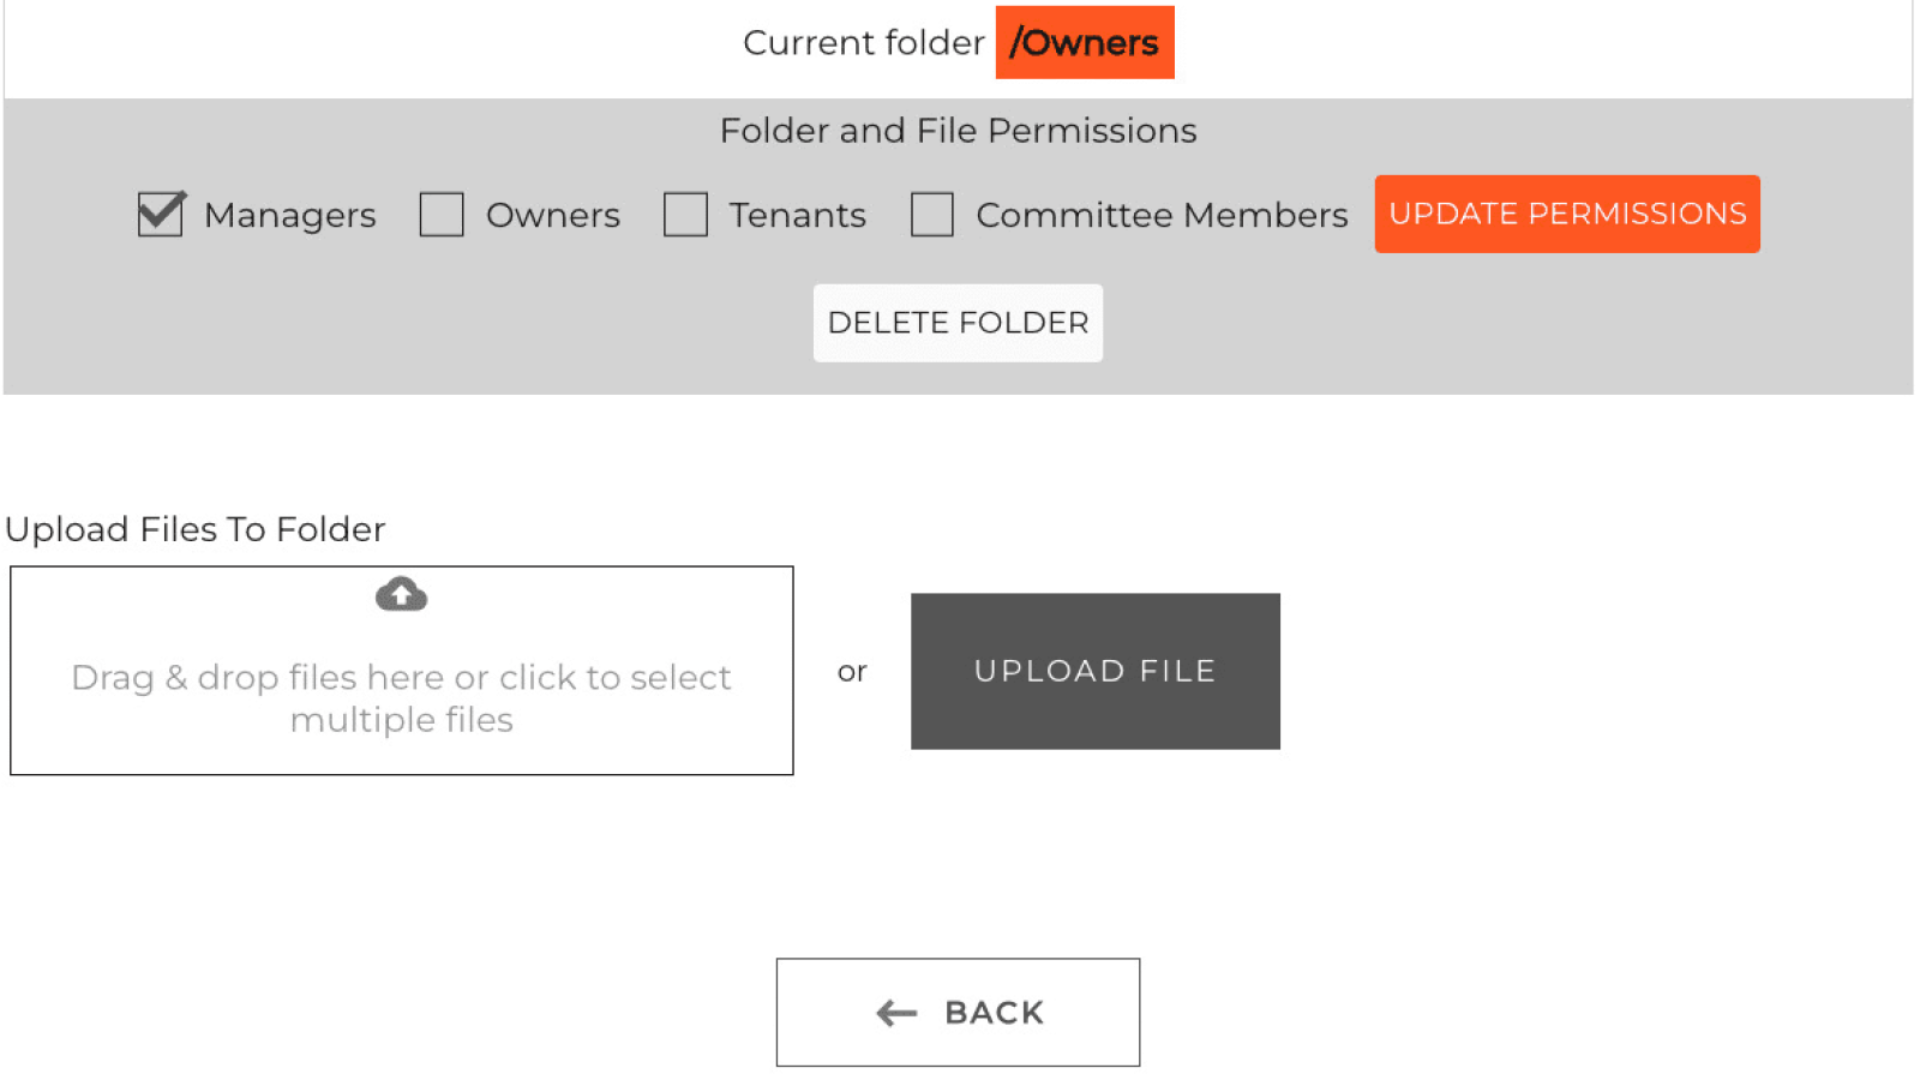Screen dimensions: 1920x1080
Task: Click the Folder and File Permissions heading
Action: [958, 131]
